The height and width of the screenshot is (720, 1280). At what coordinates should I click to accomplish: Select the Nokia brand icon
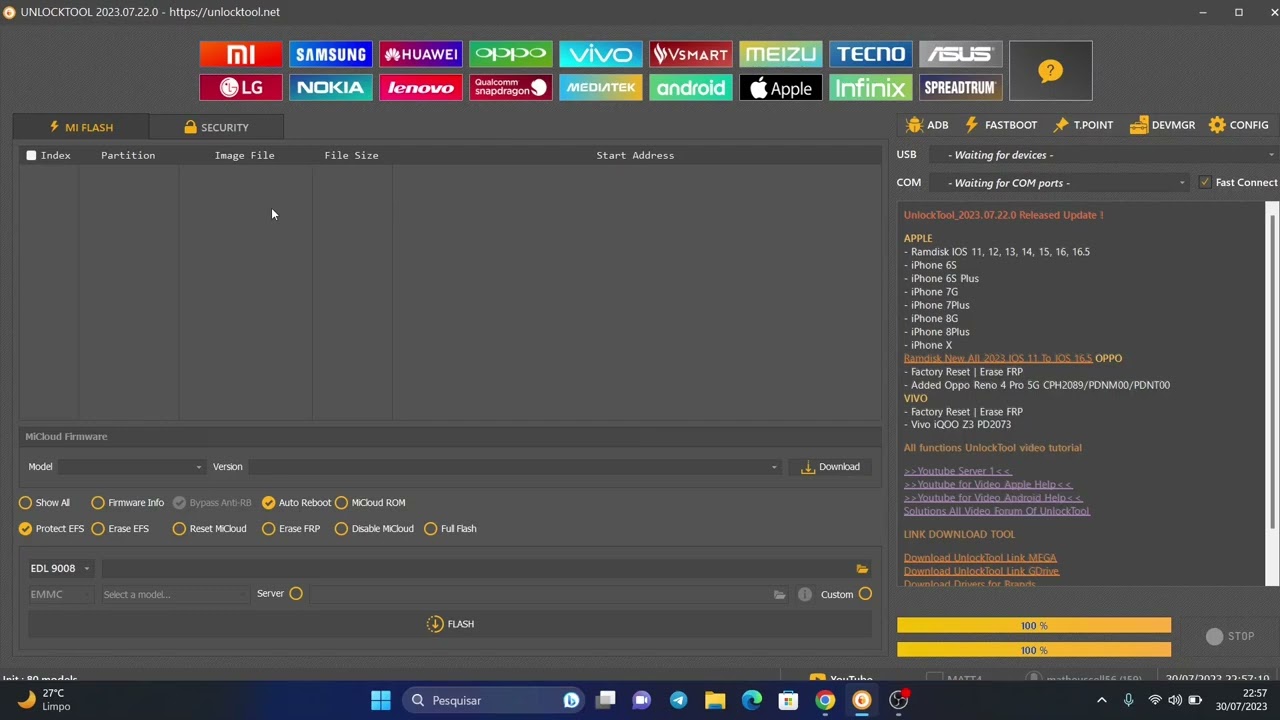(331, 88)
